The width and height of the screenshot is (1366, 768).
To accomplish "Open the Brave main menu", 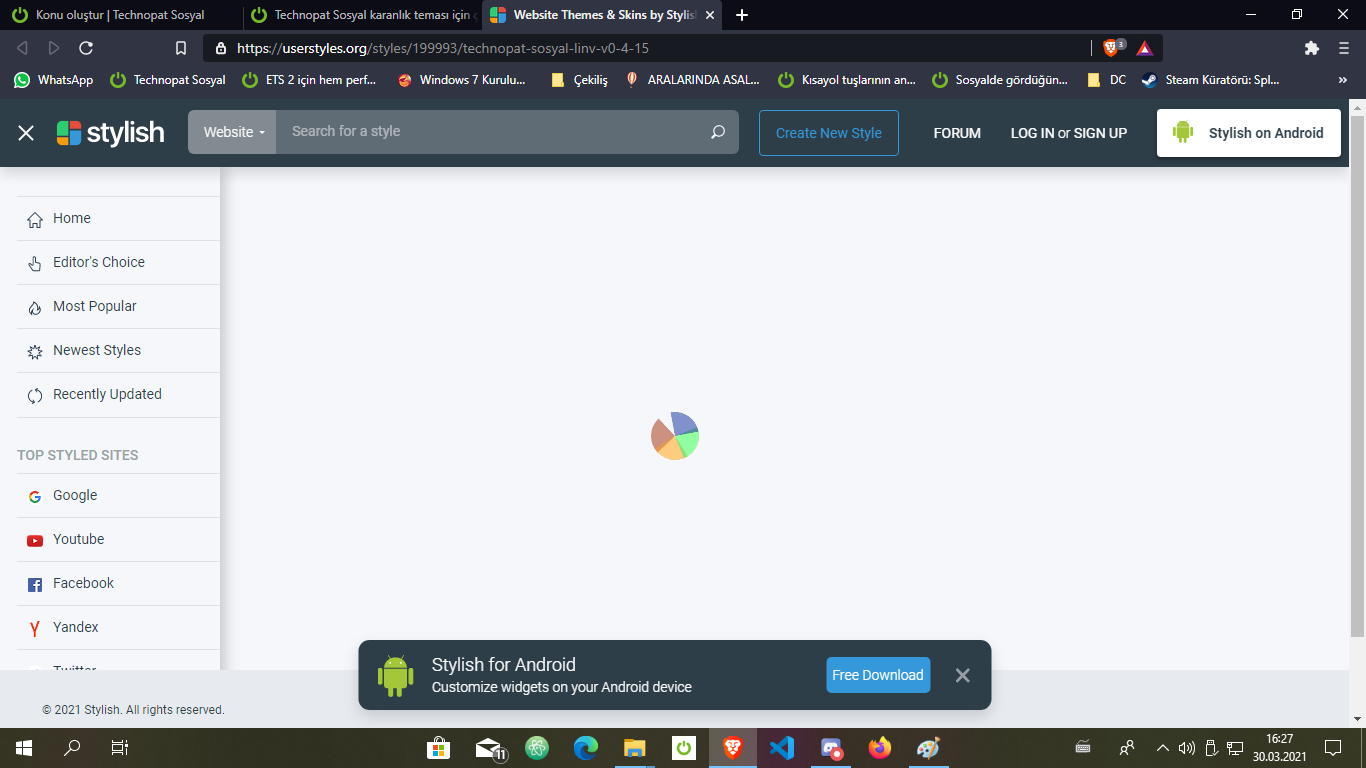I will pyautogui.click(x=1342, y=48).
